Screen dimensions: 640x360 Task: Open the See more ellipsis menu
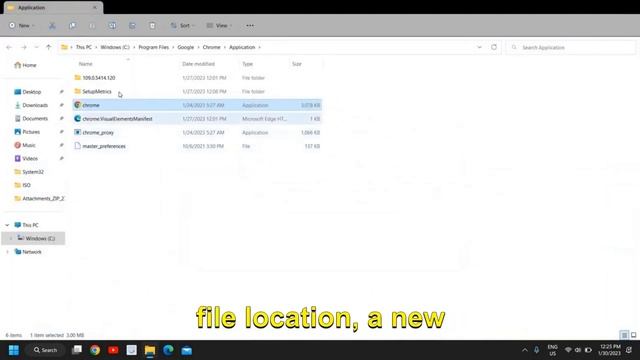[250, 26]
